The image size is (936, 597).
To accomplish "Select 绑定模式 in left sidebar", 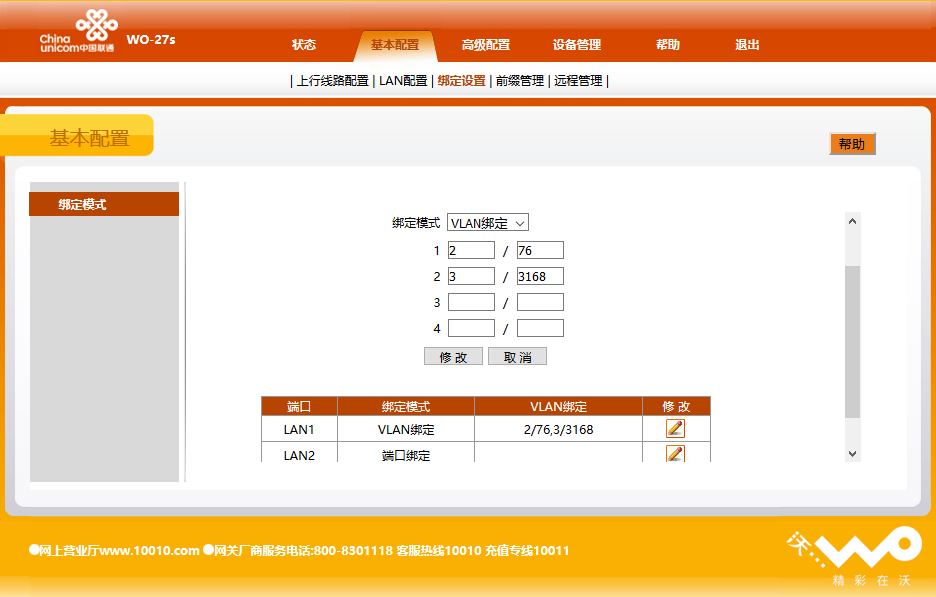I will click(104, 204).
